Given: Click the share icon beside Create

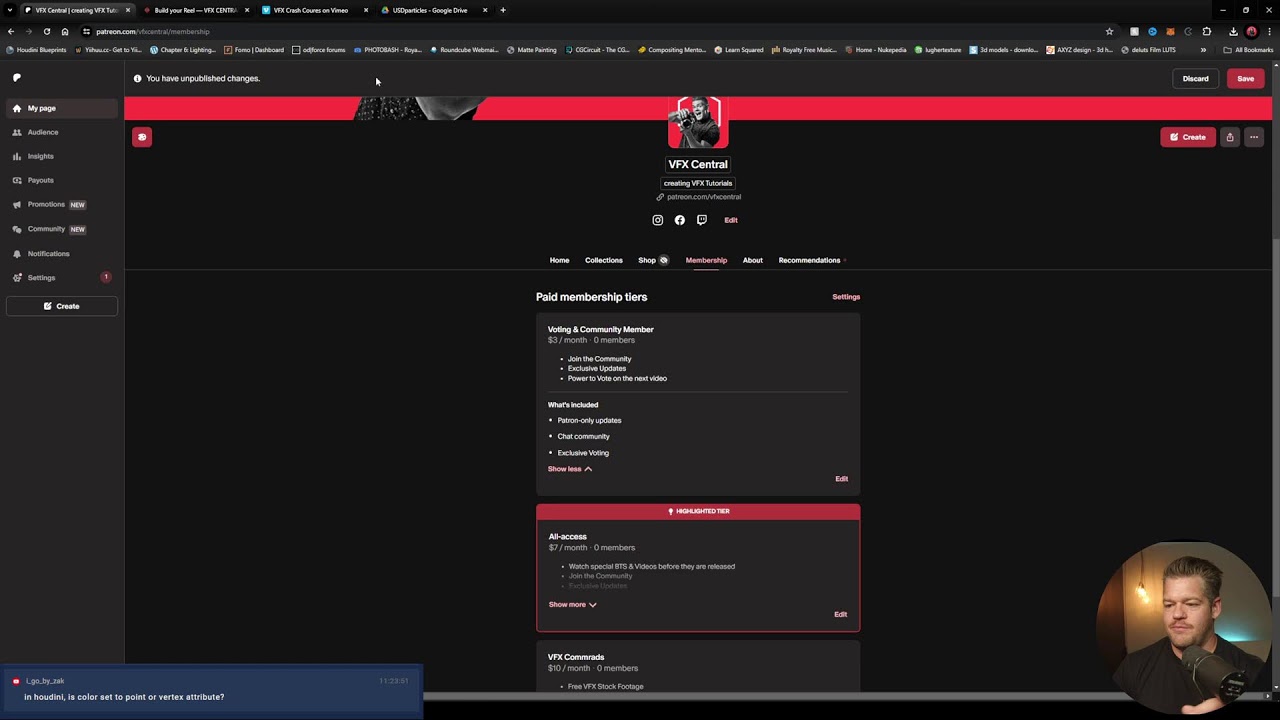Looking at the screenshot, I should click(x=1230, y=137).
